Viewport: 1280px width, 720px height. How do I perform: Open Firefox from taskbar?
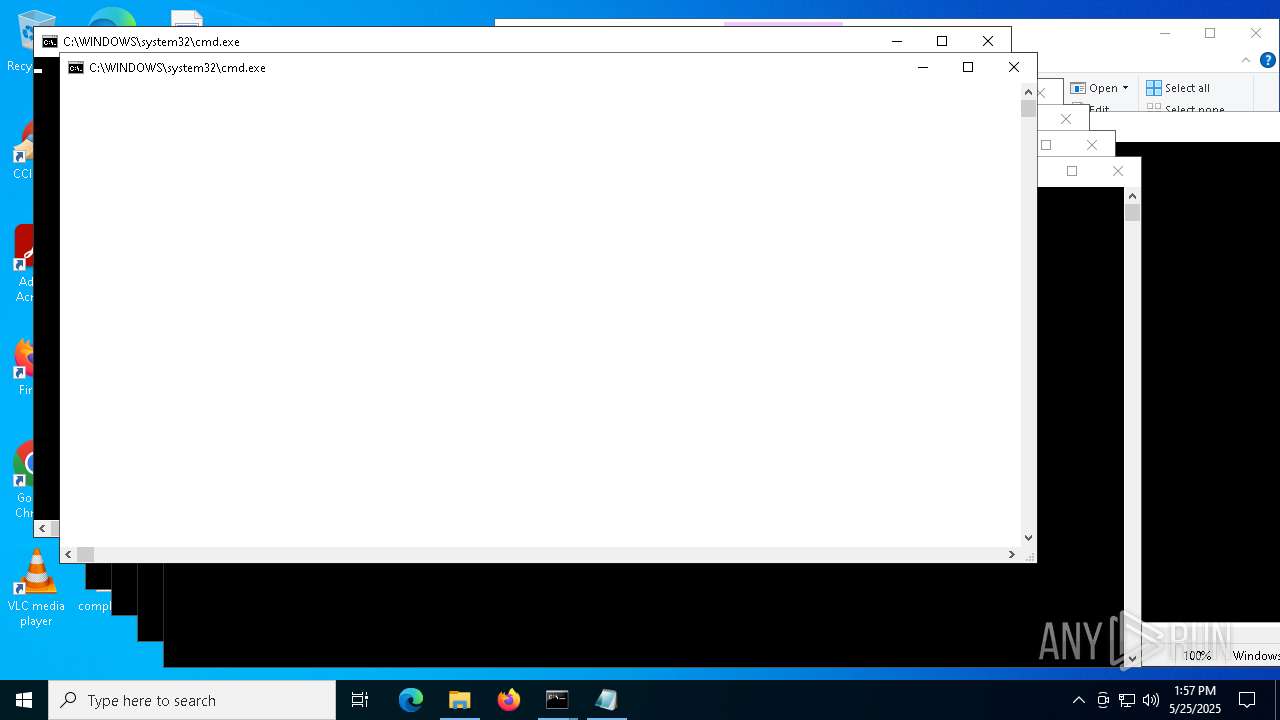click(x=509, y=700)
